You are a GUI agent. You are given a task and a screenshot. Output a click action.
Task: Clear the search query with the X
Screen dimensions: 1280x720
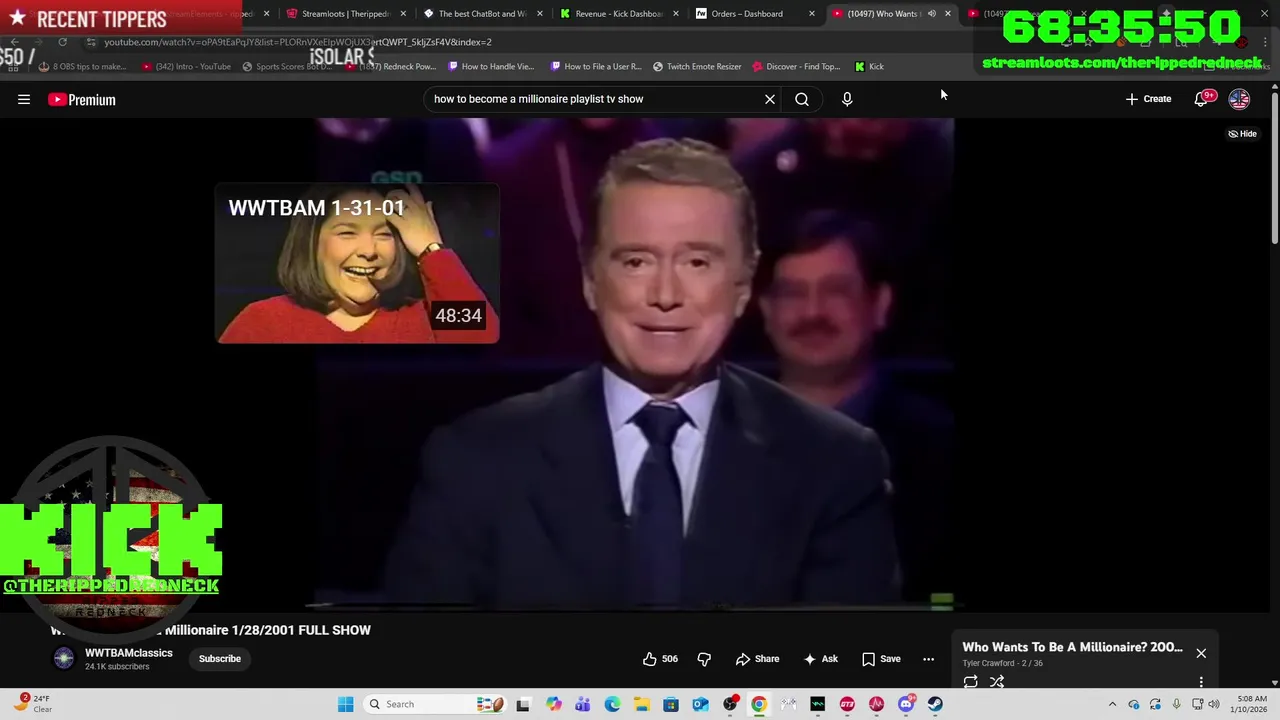pyautogui.click(x=770, y=99)
